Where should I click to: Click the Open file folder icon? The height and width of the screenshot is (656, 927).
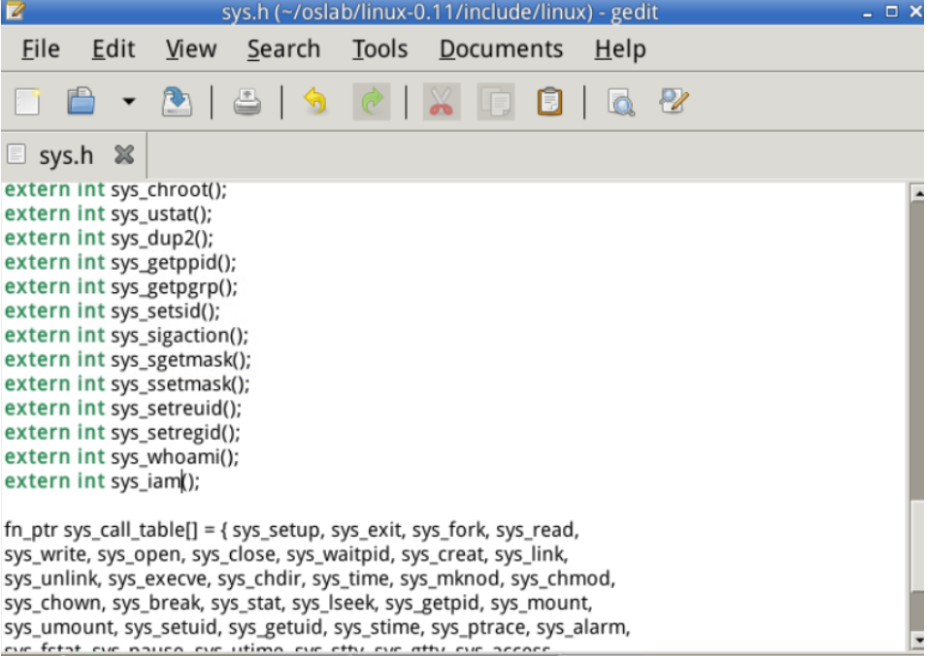[81, 102]
